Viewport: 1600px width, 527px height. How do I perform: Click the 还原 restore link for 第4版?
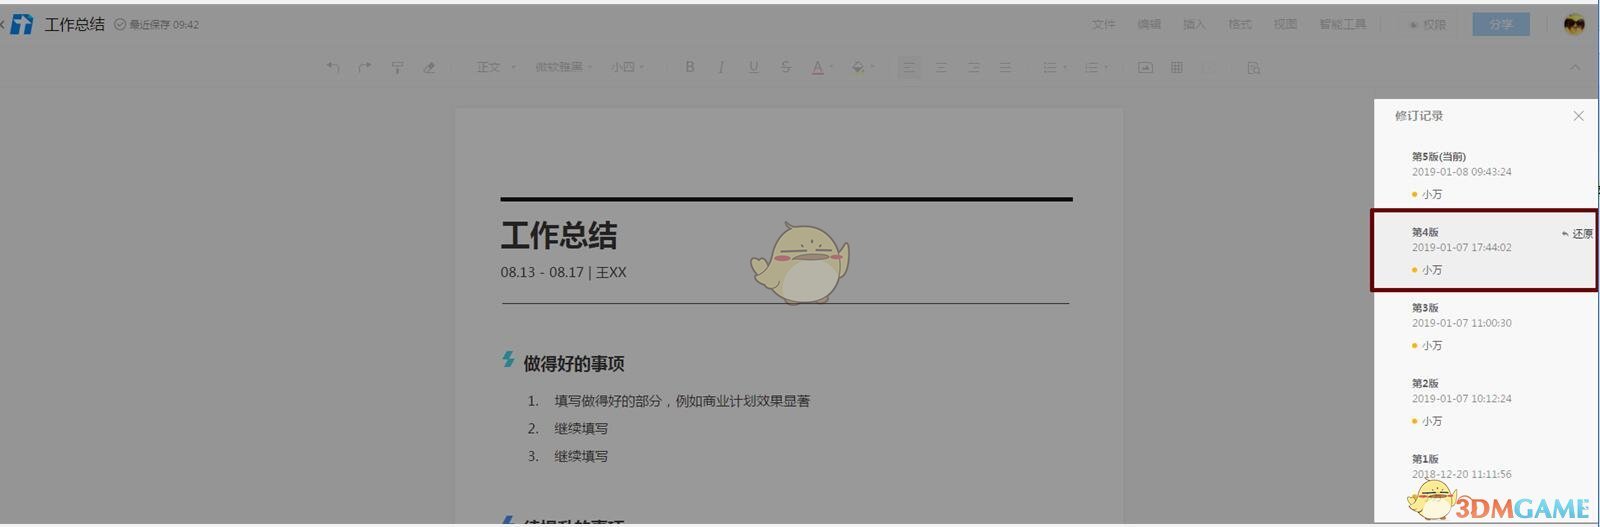click(1577, 234)
